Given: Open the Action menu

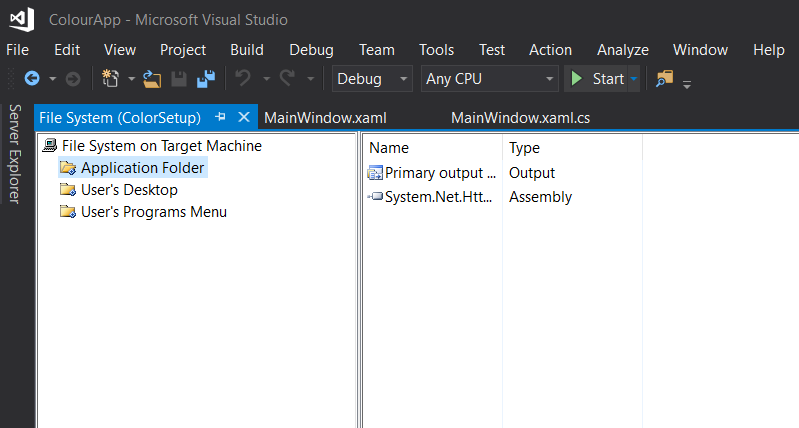Looking at the screenshot, I should tap(550, 50).
